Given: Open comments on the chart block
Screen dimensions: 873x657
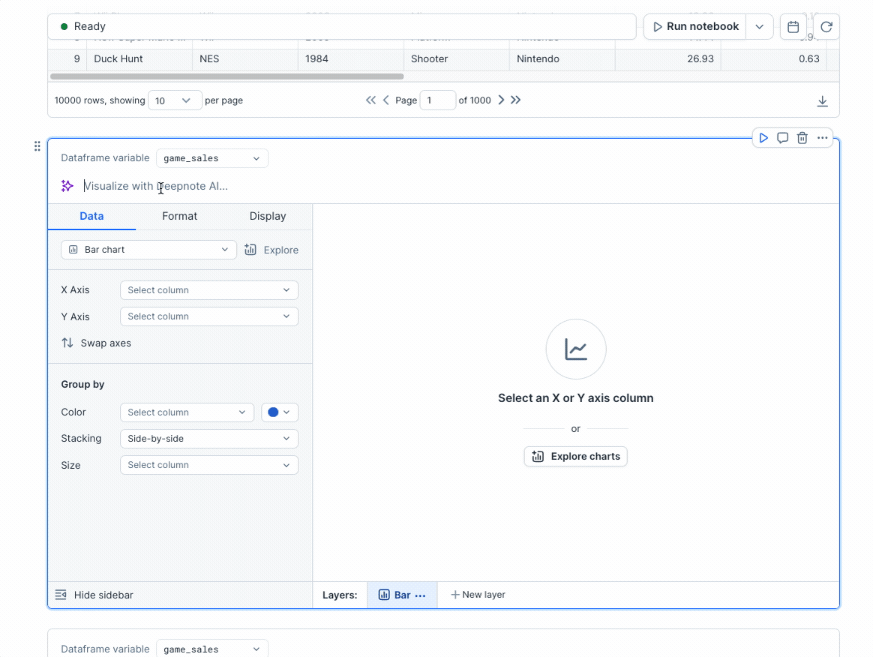Looking at the screenshot, I should pos(782,138).
